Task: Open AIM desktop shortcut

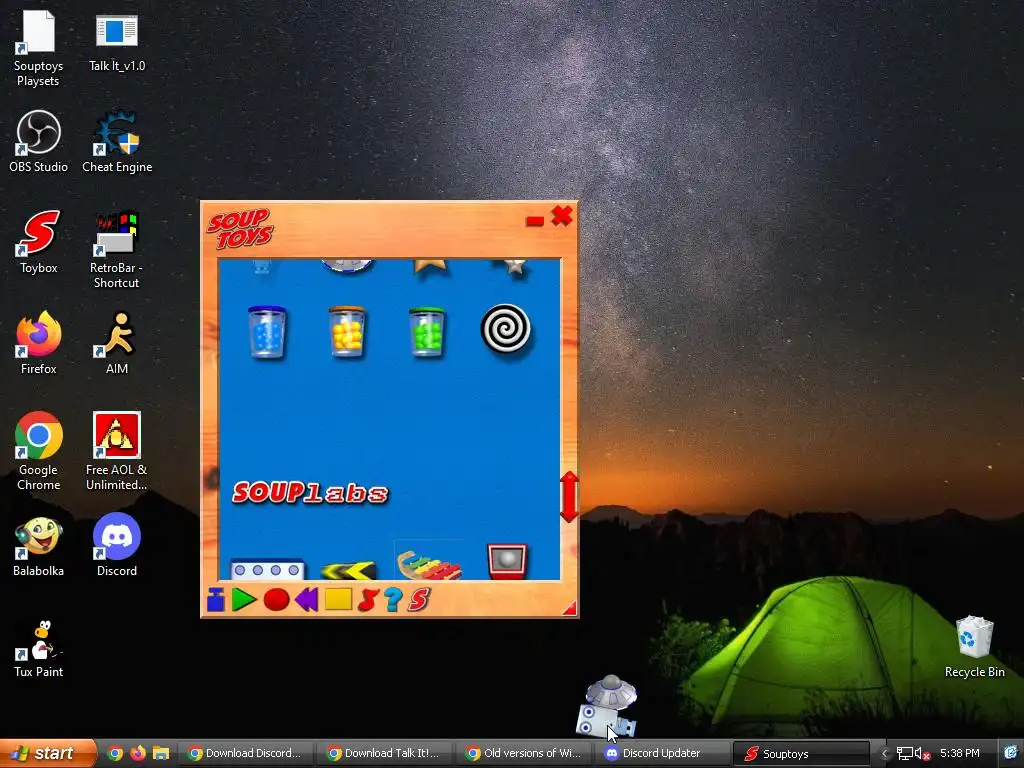Action: [x=117, y=344]
